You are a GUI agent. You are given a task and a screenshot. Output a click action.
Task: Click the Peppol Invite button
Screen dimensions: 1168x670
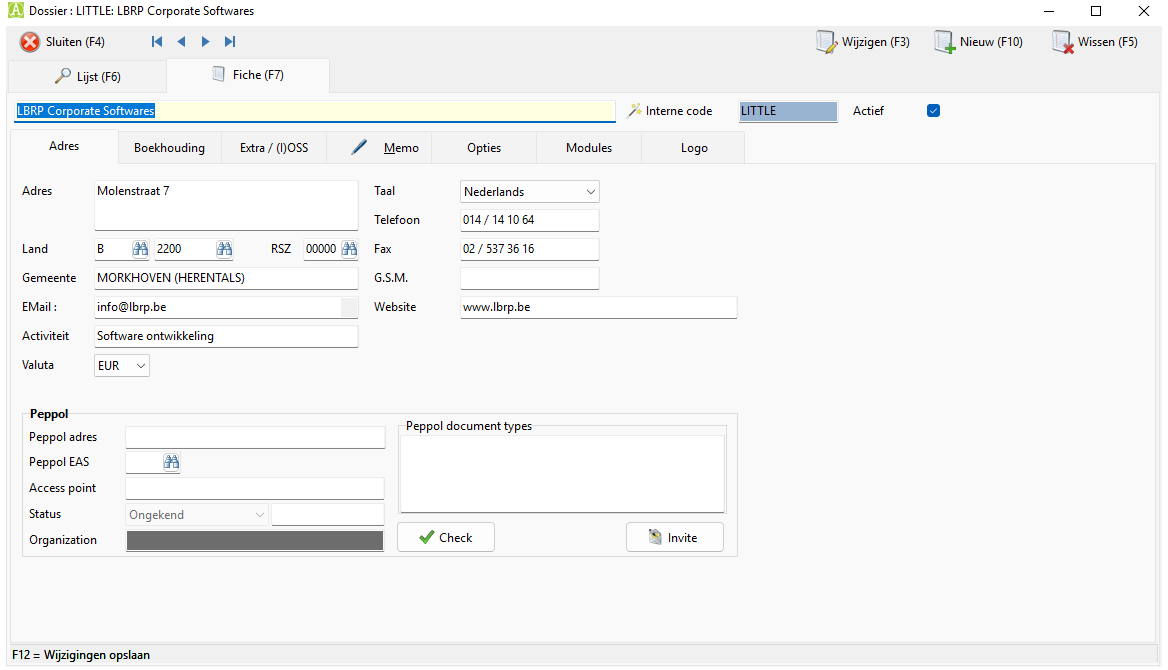(x=675, y=537)
